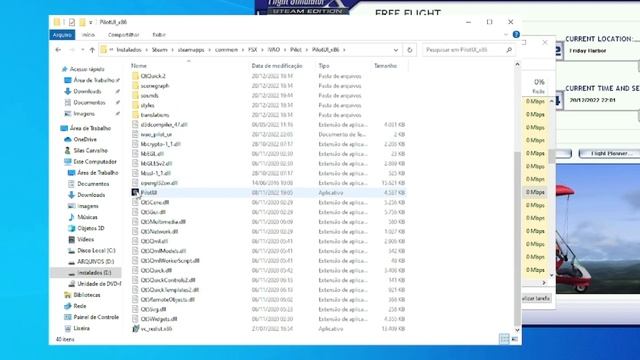
Task: Click the New folder quick access toolbar icon
Action: 82,22
